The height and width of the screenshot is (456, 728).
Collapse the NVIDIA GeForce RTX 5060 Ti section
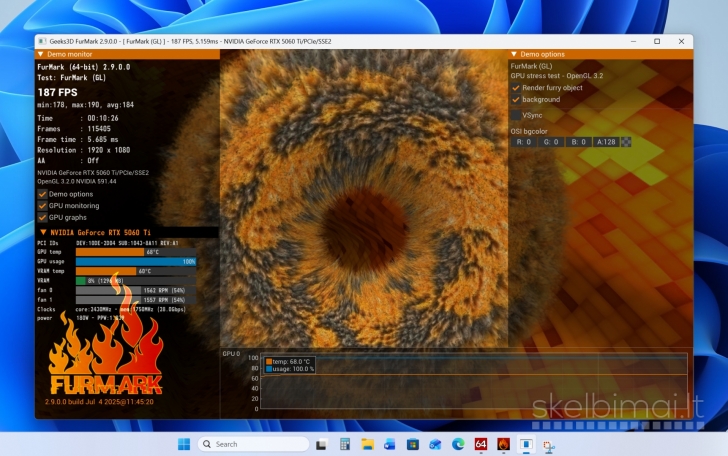click(41, 232)
